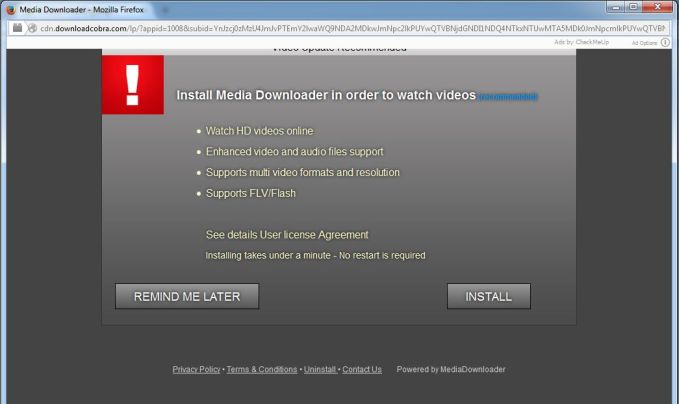Click the Firefox logo in the title bar
Image resolution: width=679 pixels, height=404 pixels.
tap(11, 10)
